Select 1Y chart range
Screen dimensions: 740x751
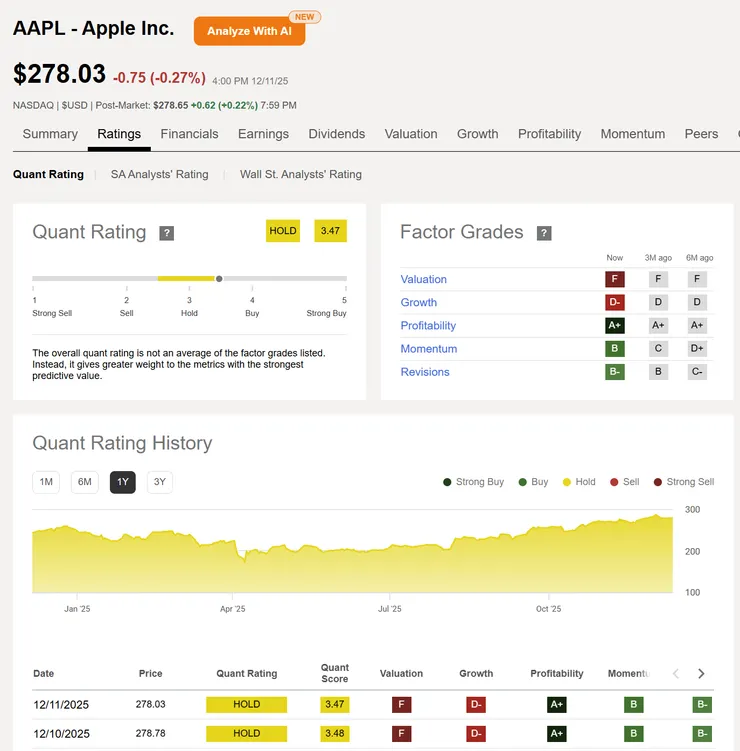coord(123,482)
